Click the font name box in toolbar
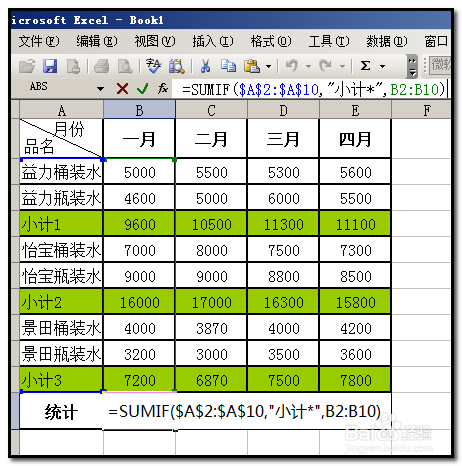This screenshot has height=466, width=462. [x=440, y=65]
